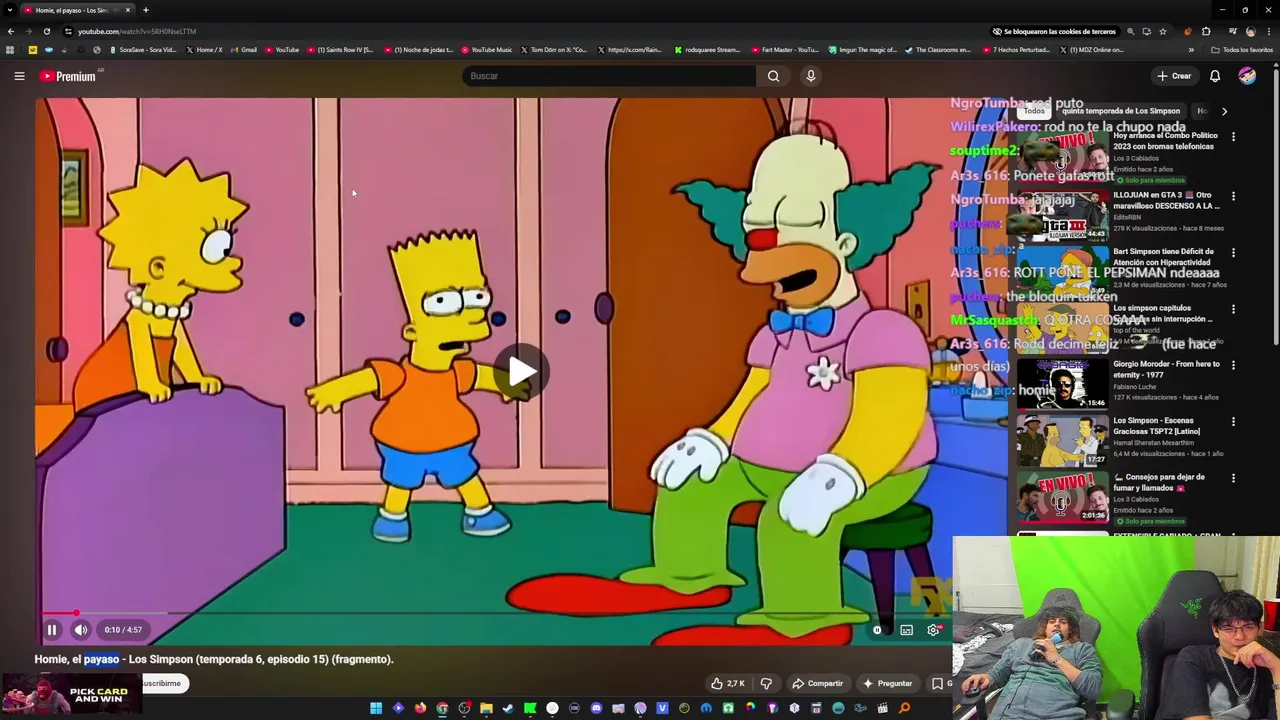The image size is (1280, 720).
Task: Open YouTube notifications bell
Action: point(1215,76)
